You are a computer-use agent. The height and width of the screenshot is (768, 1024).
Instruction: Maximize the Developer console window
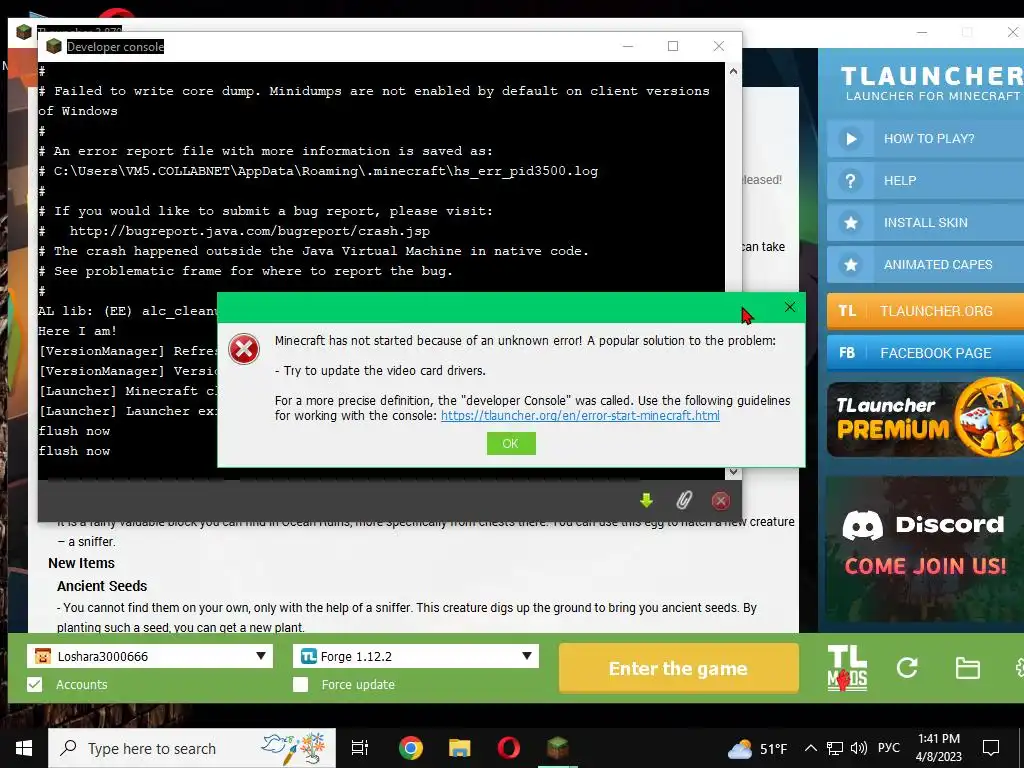(x=673, y=46)
